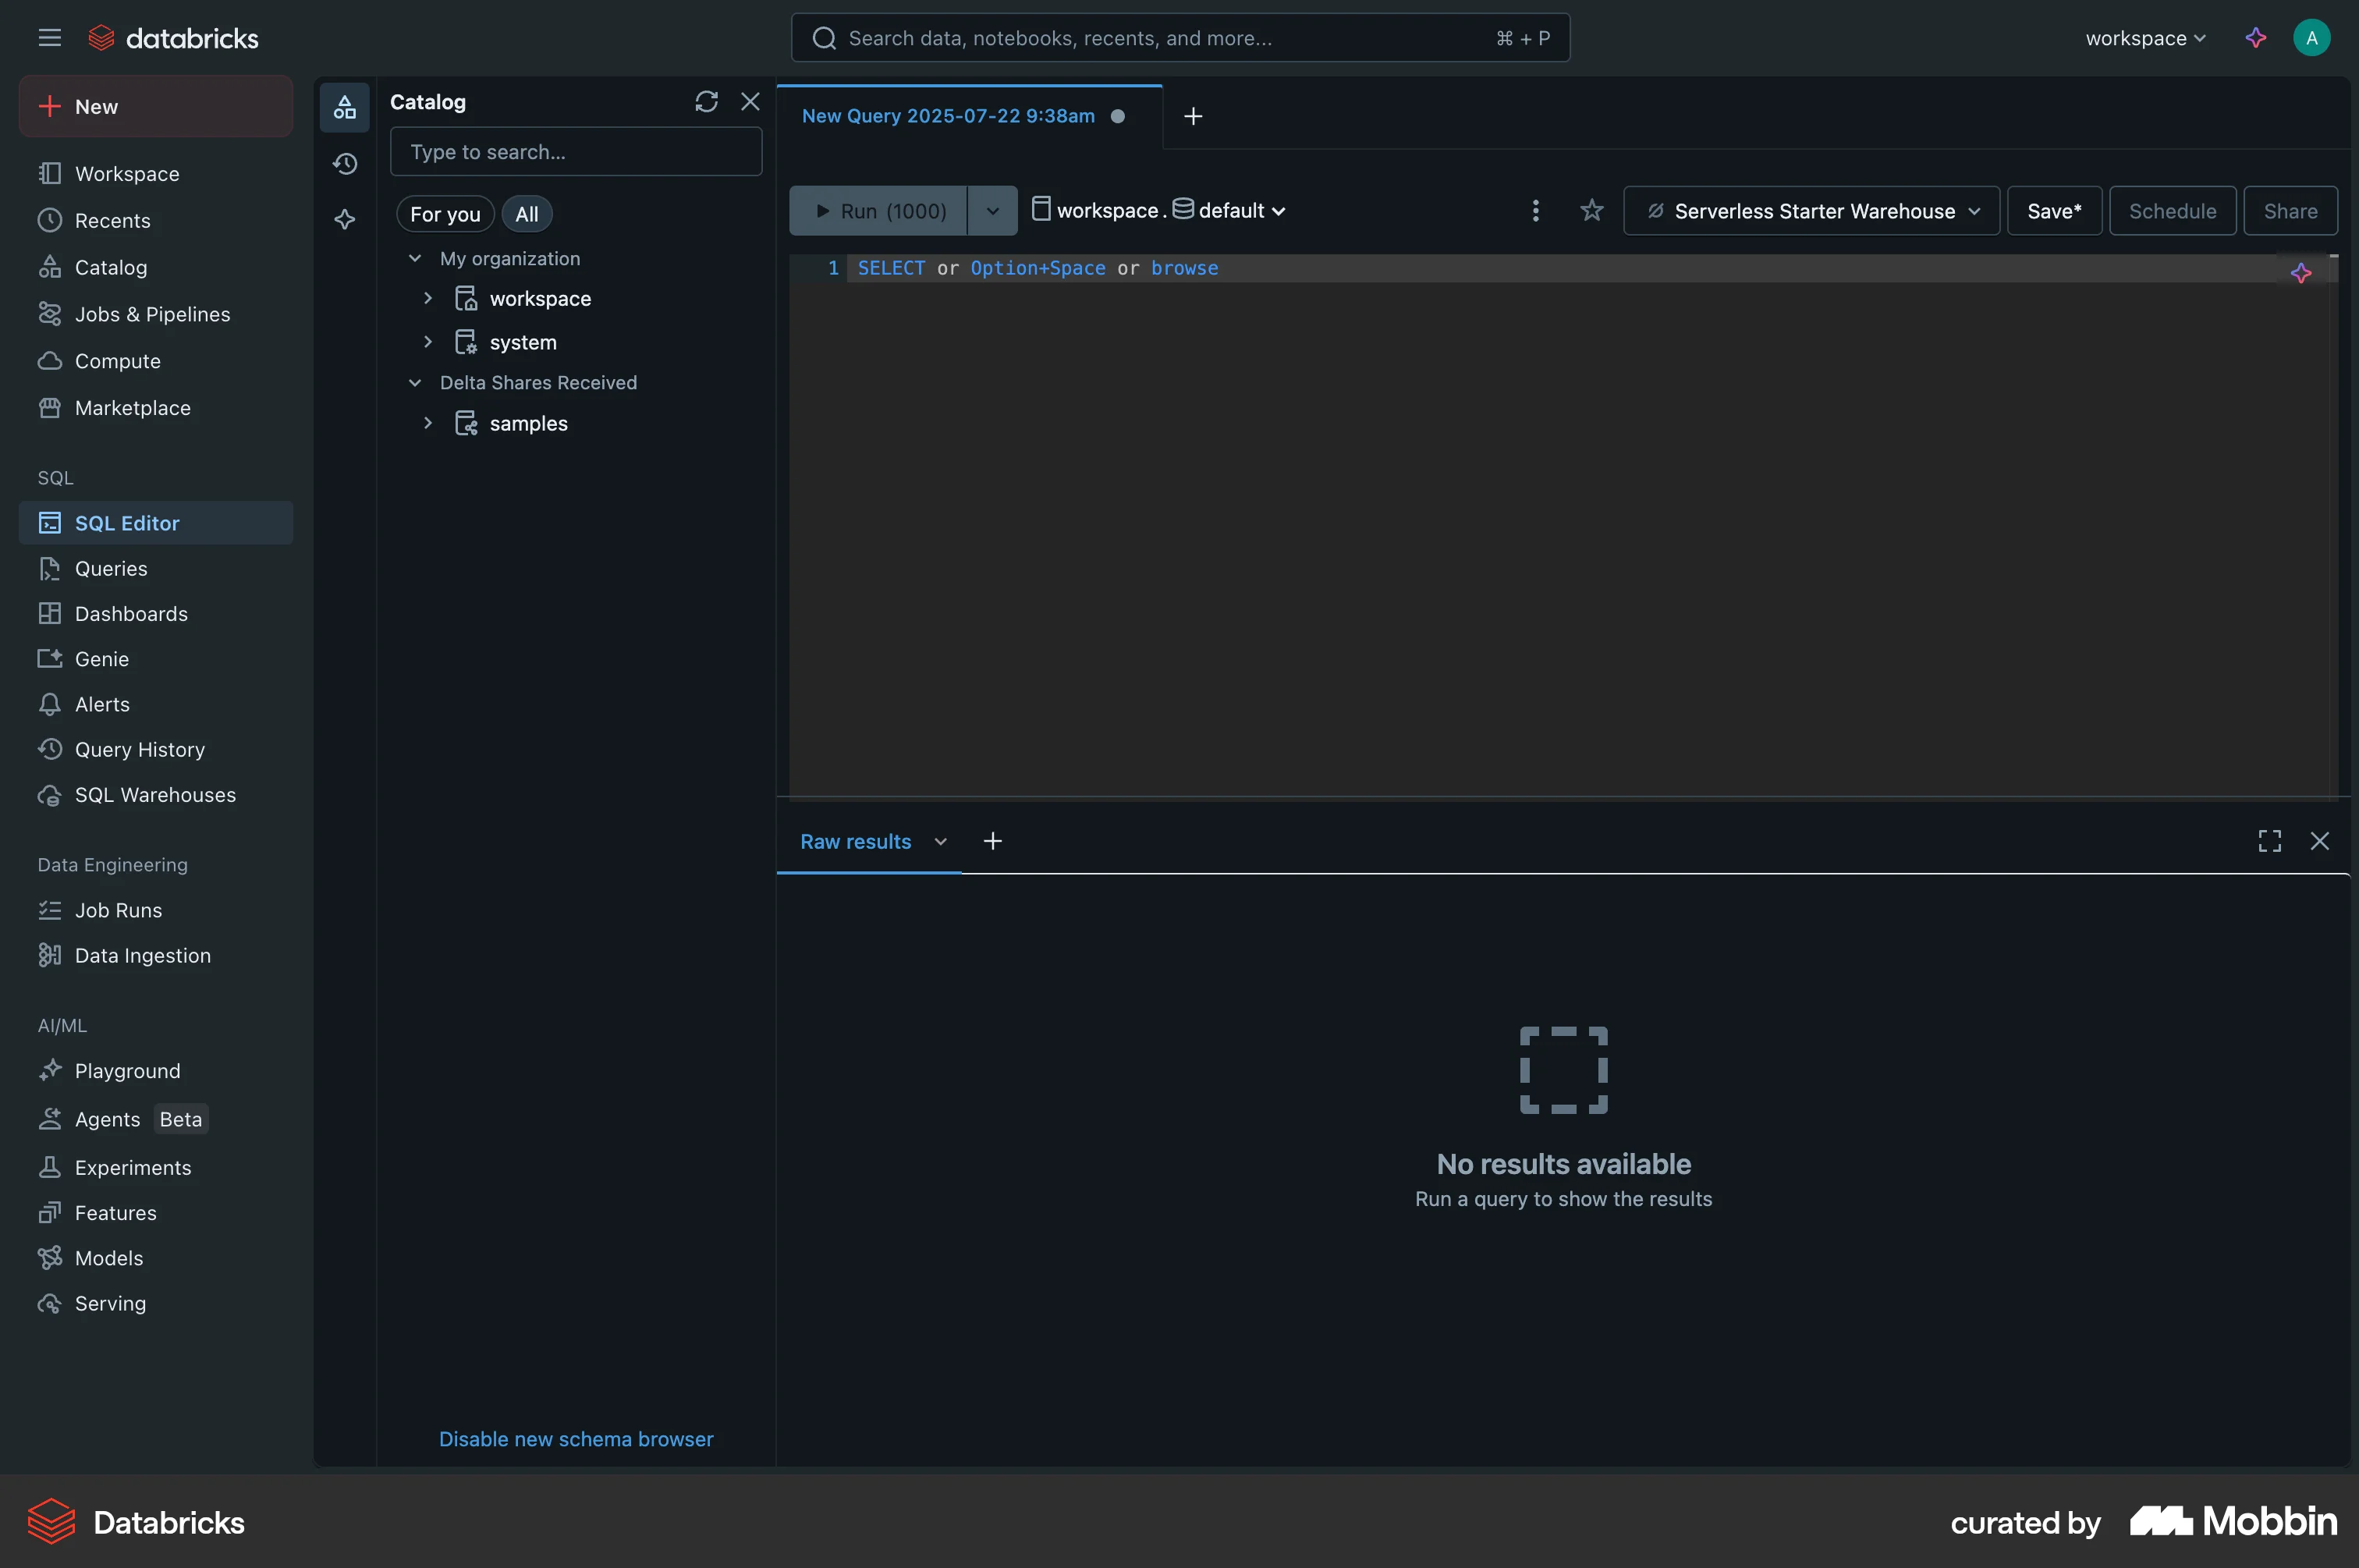
Task: Save the query
Action: click(2054, 211)
